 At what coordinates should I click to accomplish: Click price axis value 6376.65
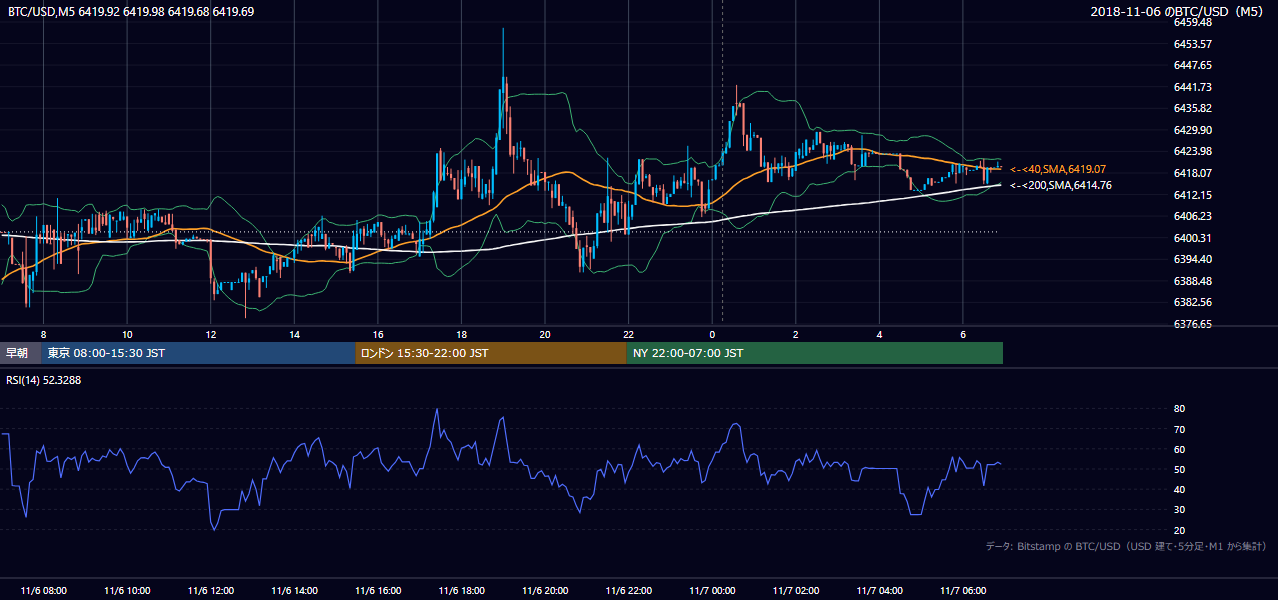1192,324
